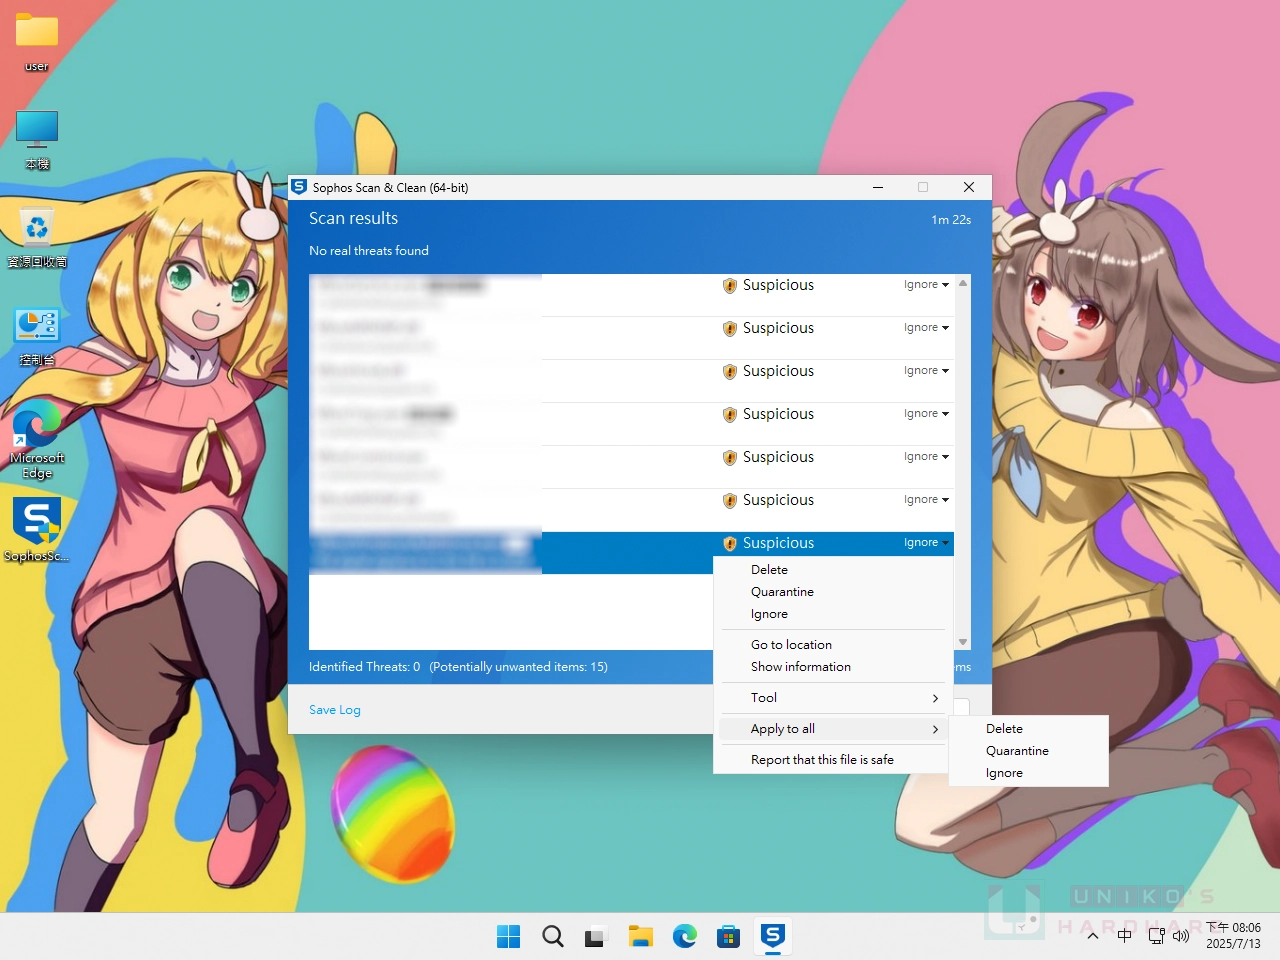
Task: Expand the Tool submenu
Action: [833, 698]
